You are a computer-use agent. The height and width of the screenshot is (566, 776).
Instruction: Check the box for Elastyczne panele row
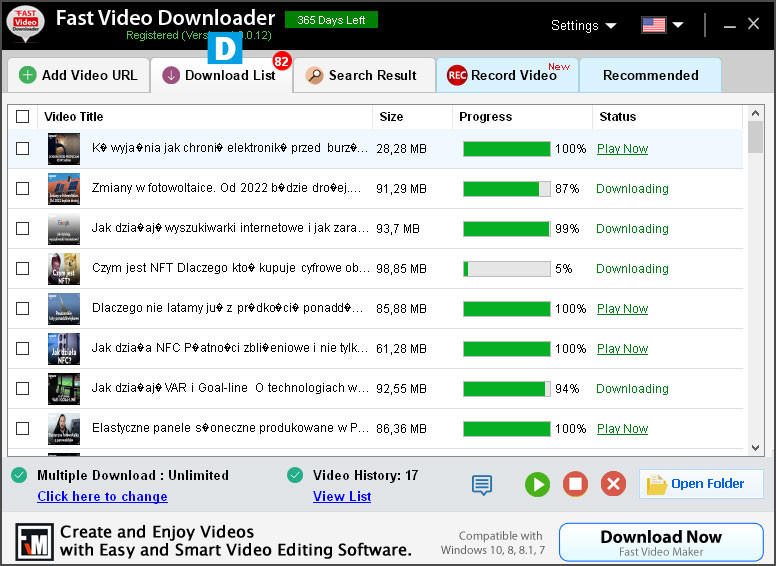point(22,428)
